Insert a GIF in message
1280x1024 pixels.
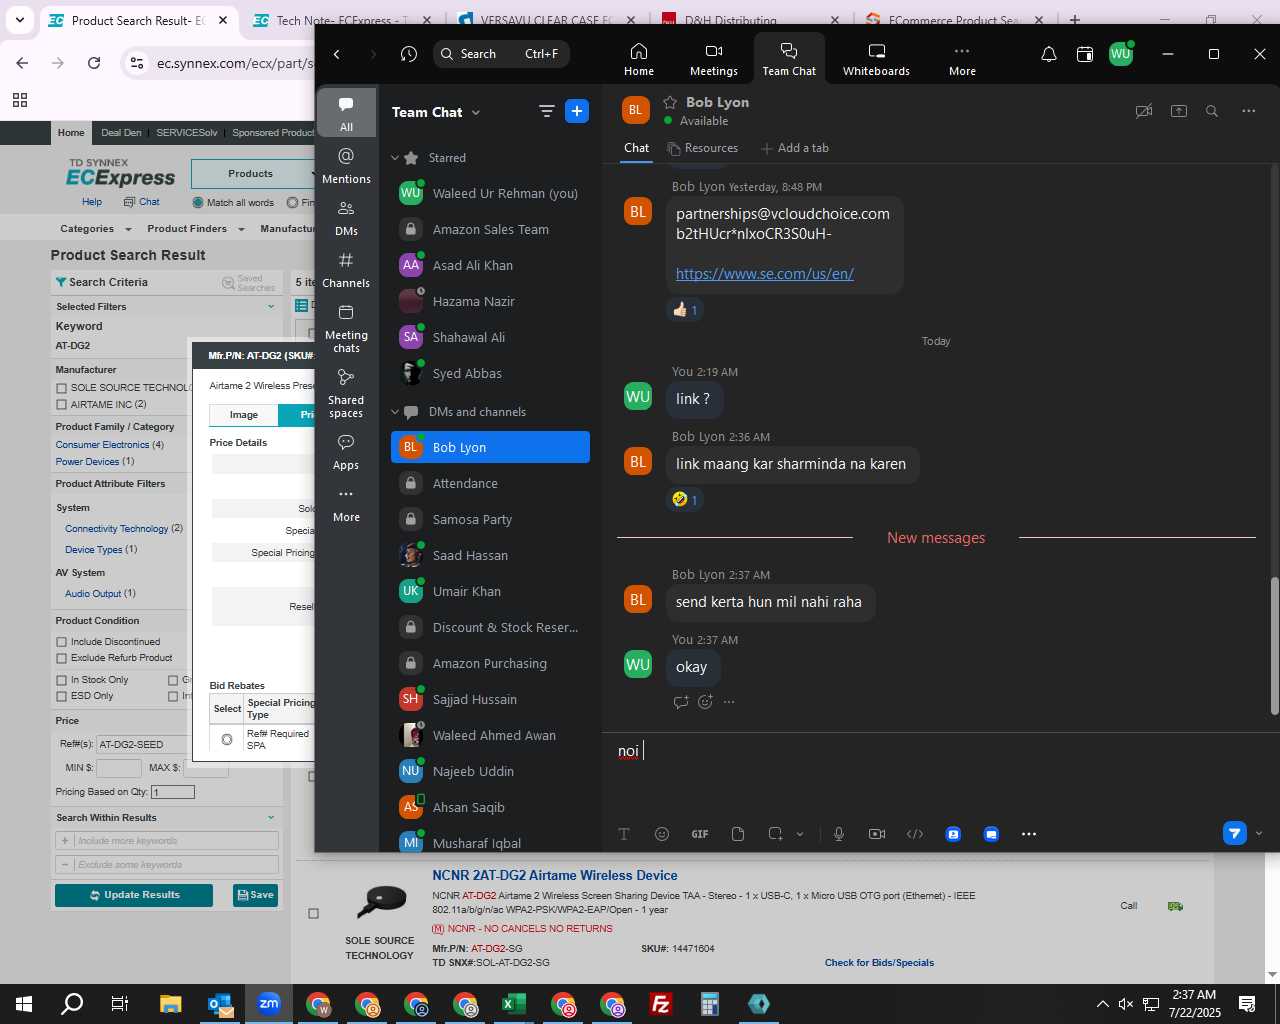coord(700,834)
